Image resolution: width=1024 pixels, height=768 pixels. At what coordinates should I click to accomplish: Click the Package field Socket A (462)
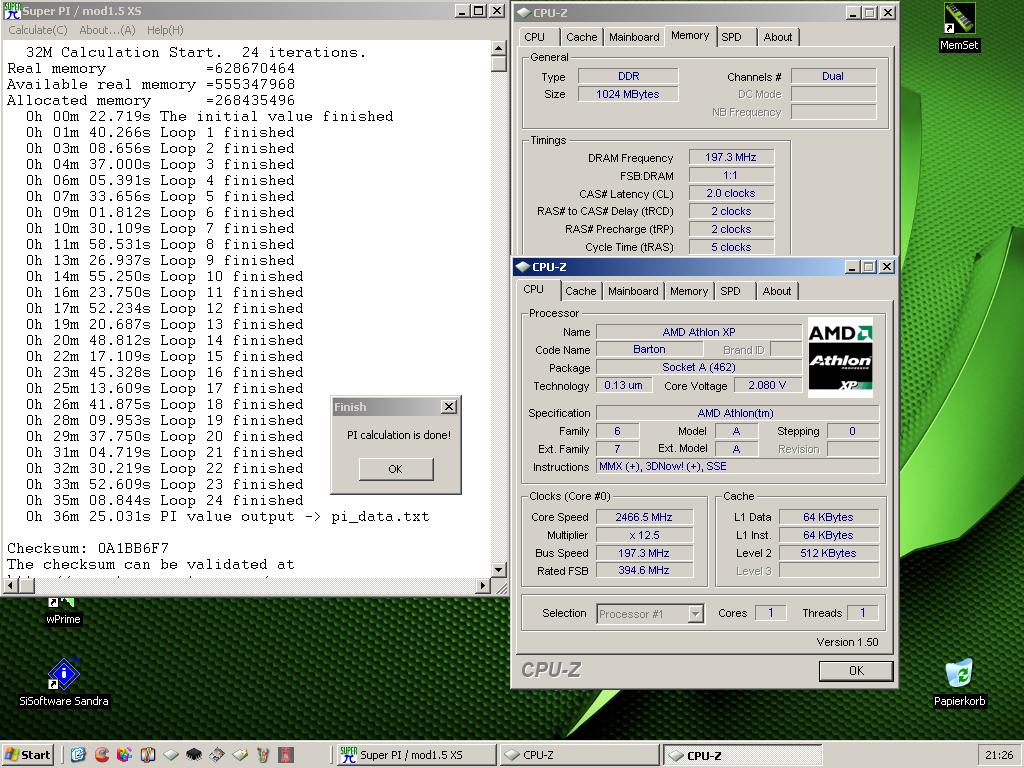699,367
